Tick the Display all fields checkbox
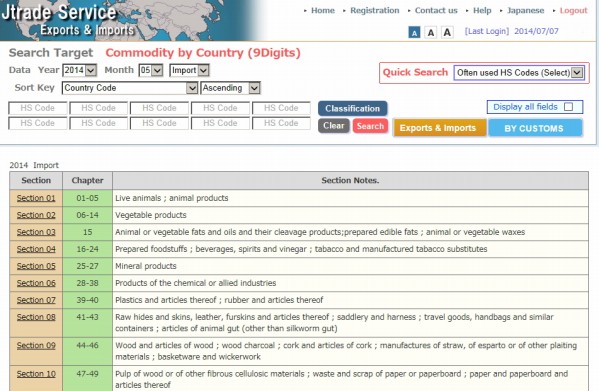Viewport: 599px width, 391px height. 568,107
